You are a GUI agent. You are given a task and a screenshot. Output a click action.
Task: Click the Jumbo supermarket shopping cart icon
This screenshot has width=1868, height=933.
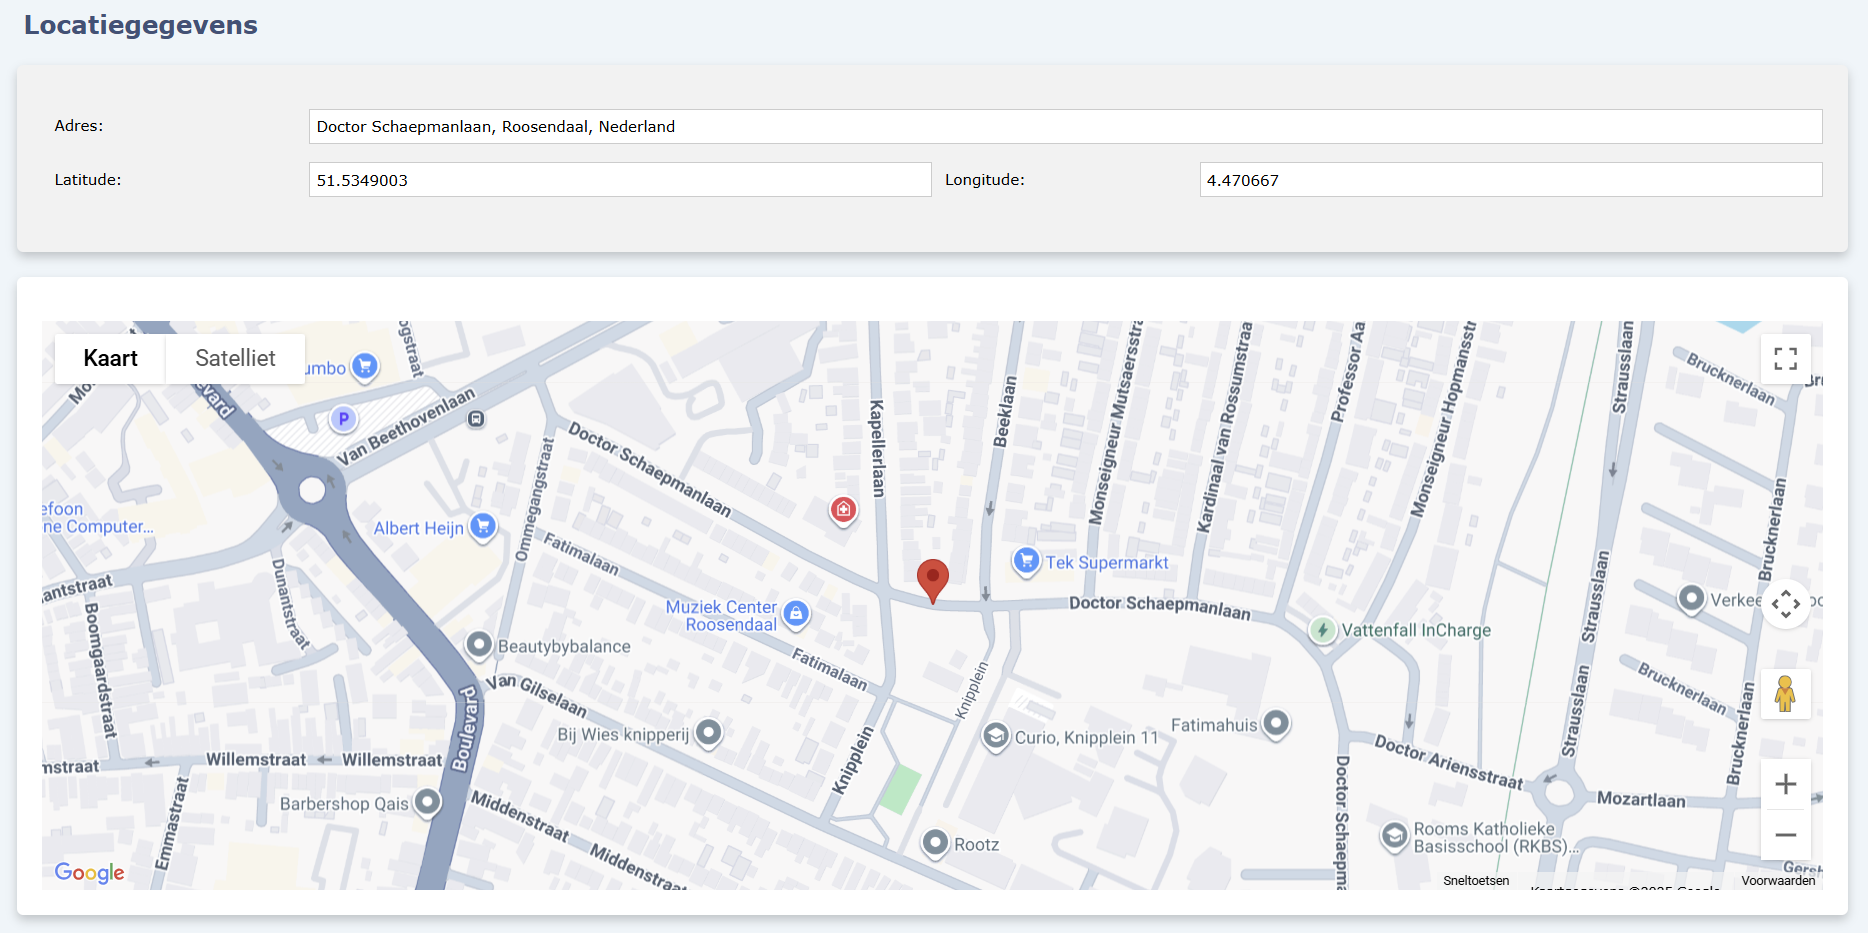[x=365, y=366]
